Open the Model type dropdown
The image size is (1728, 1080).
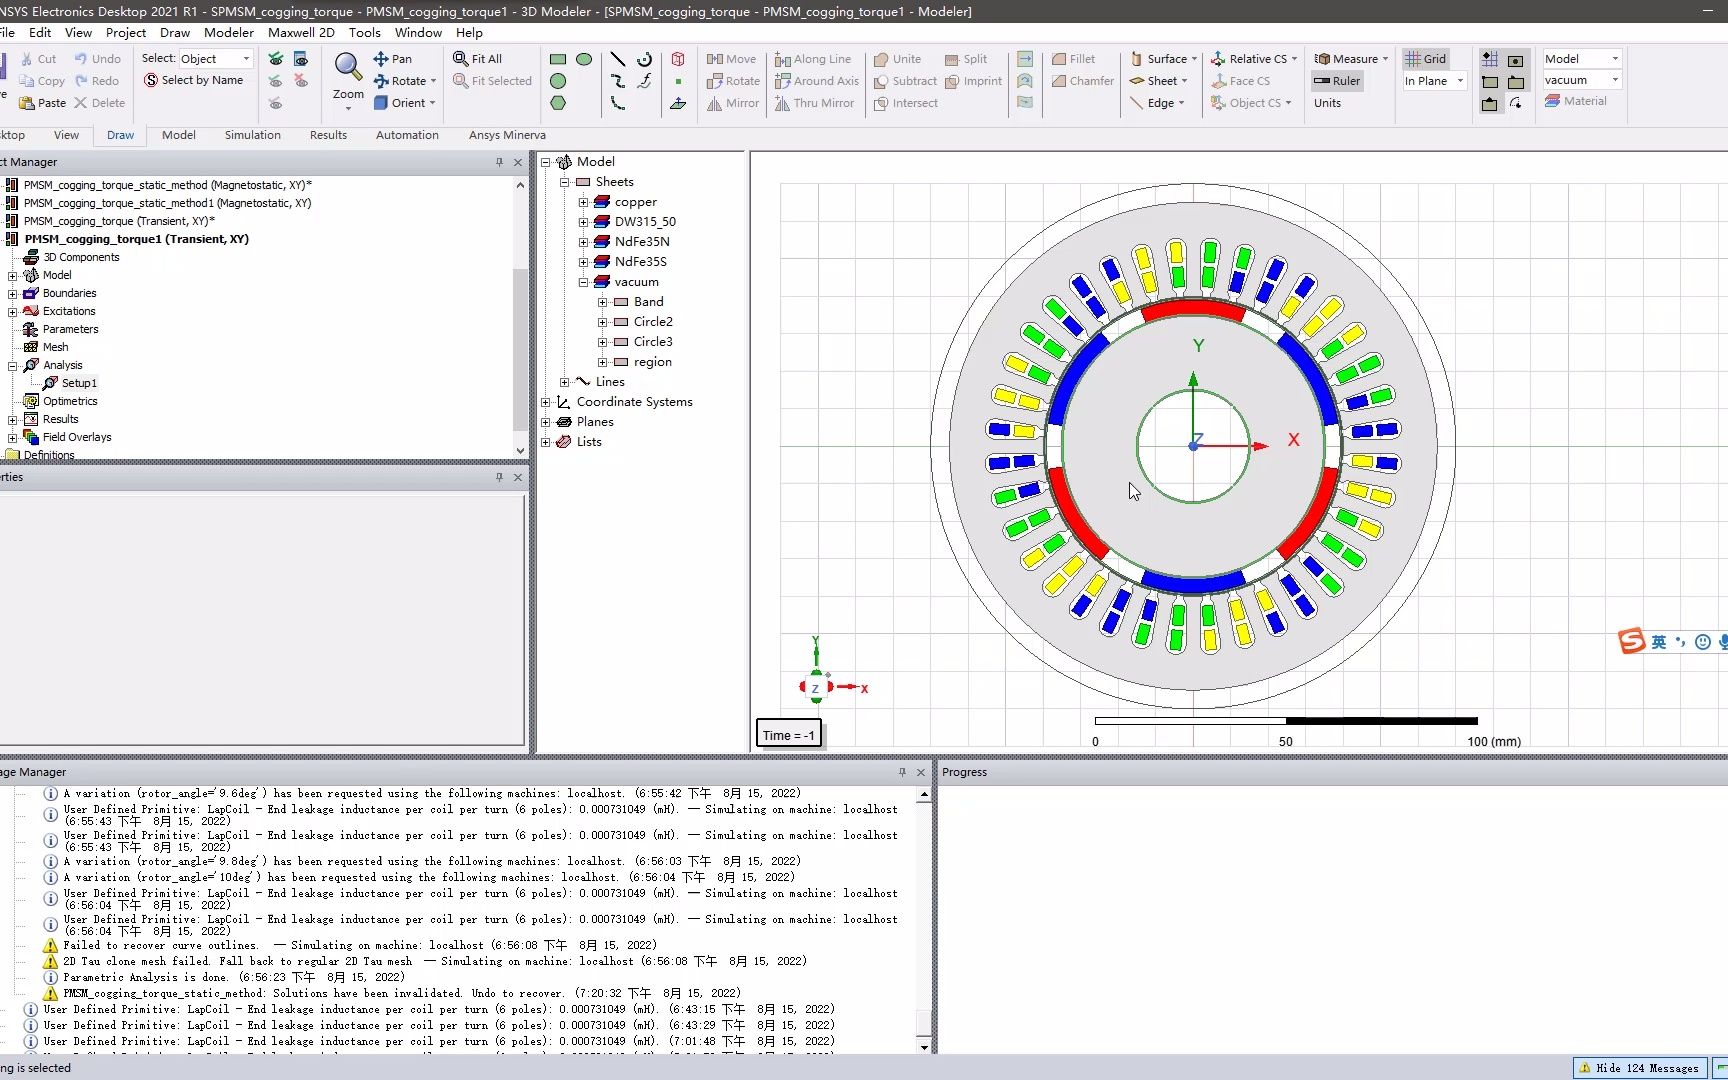point(1581,59)
